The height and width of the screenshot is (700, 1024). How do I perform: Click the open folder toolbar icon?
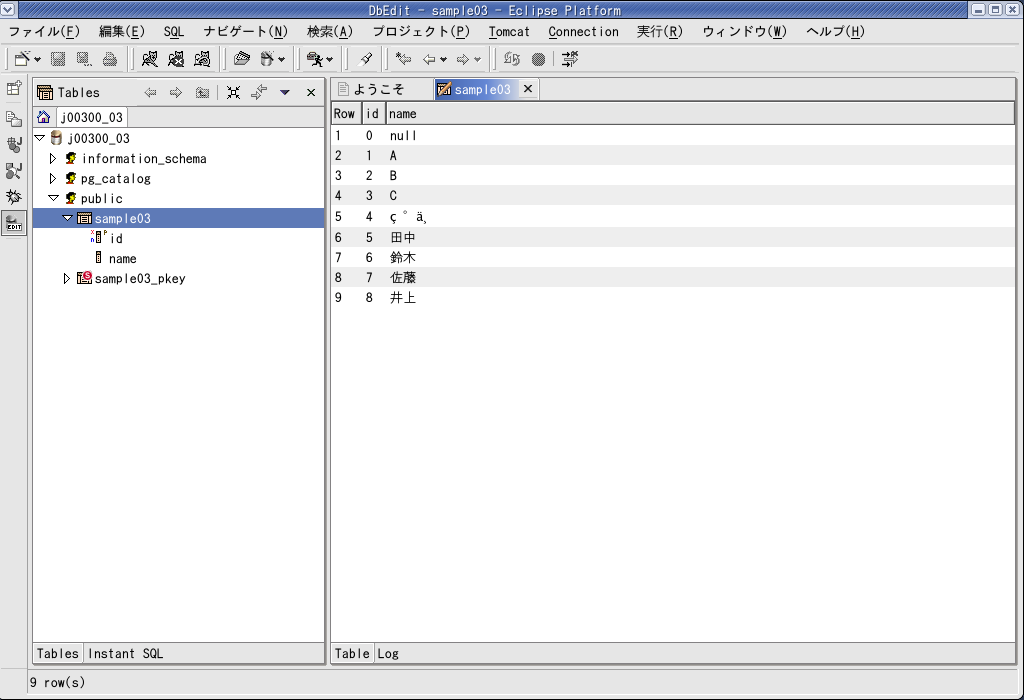(242, 59)
